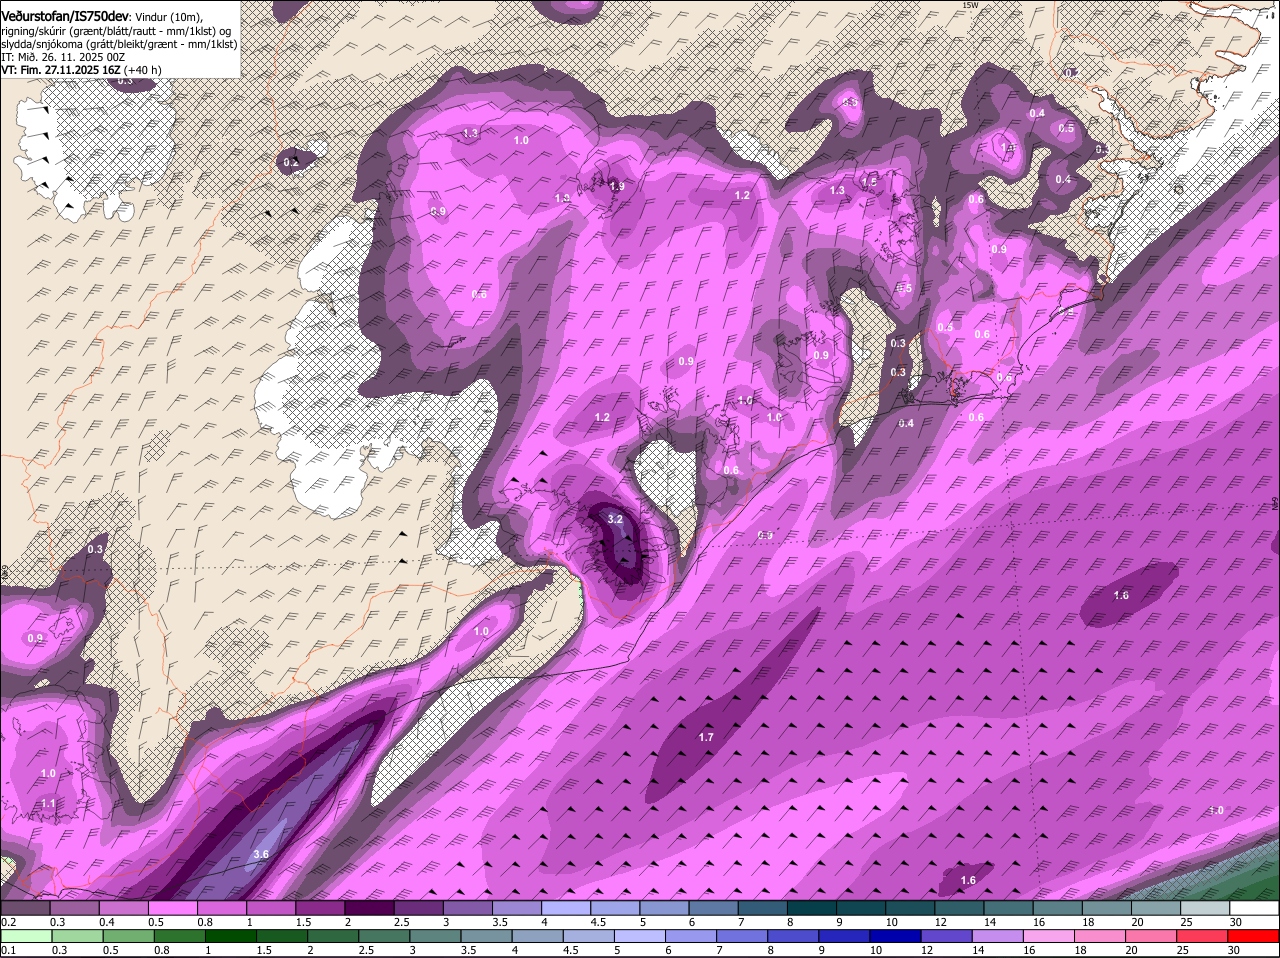Pick the upper legend swatch between 2 and 2.5

(369, 908)
